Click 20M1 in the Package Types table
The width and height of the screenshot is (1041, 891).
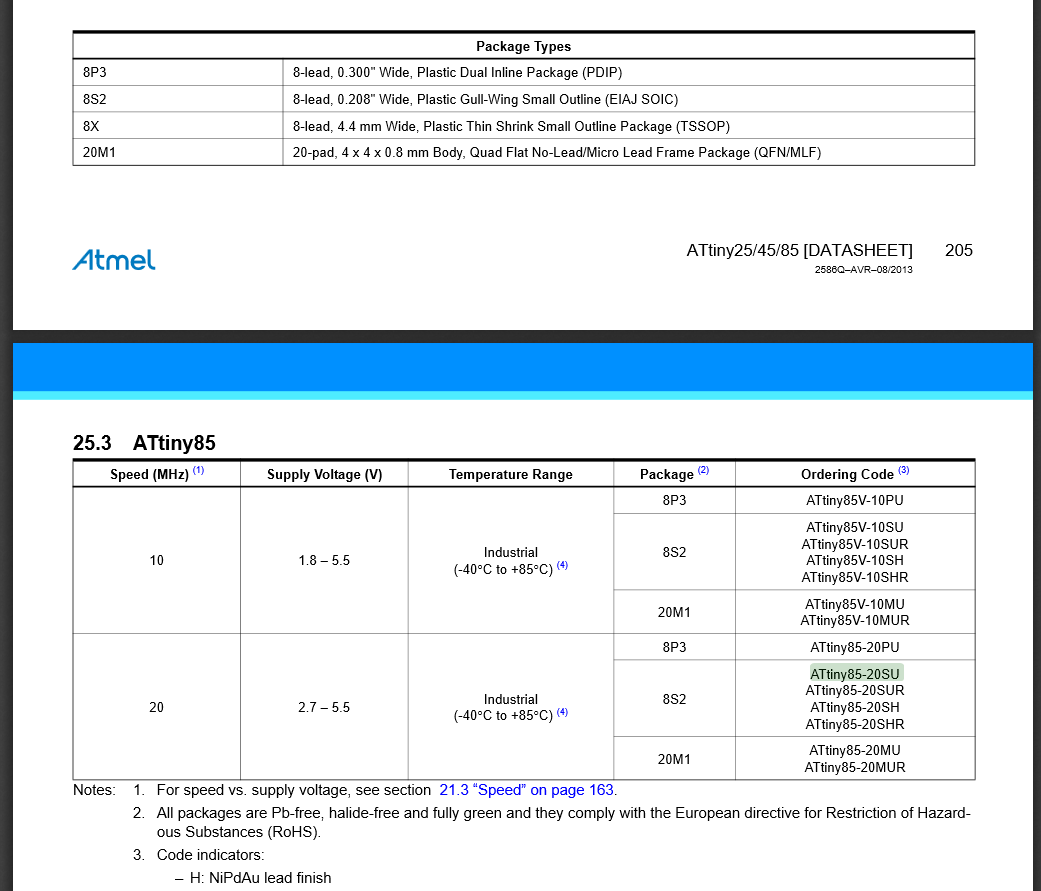100,153
